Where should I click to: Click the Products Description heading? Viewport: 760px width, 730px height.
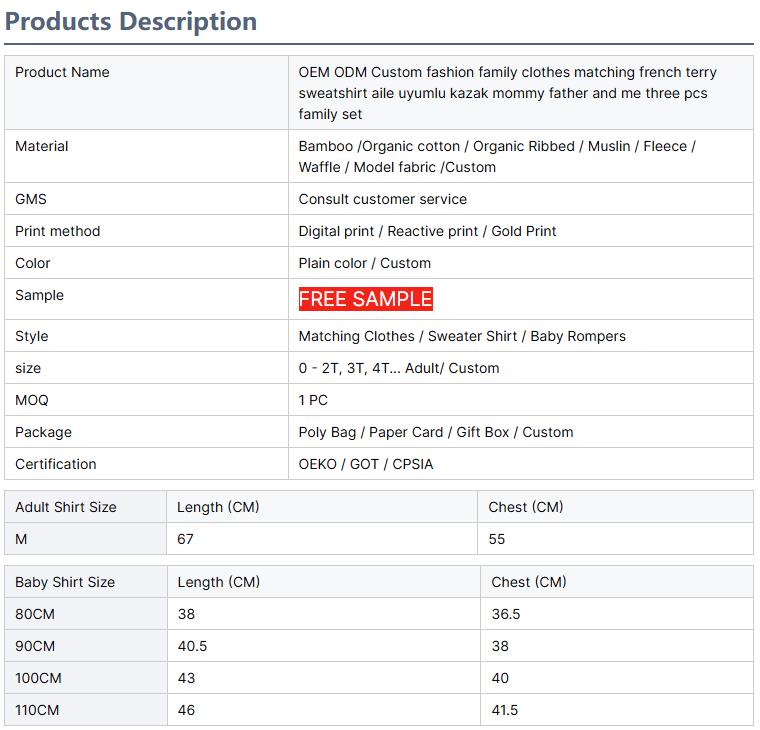(131, 21)
